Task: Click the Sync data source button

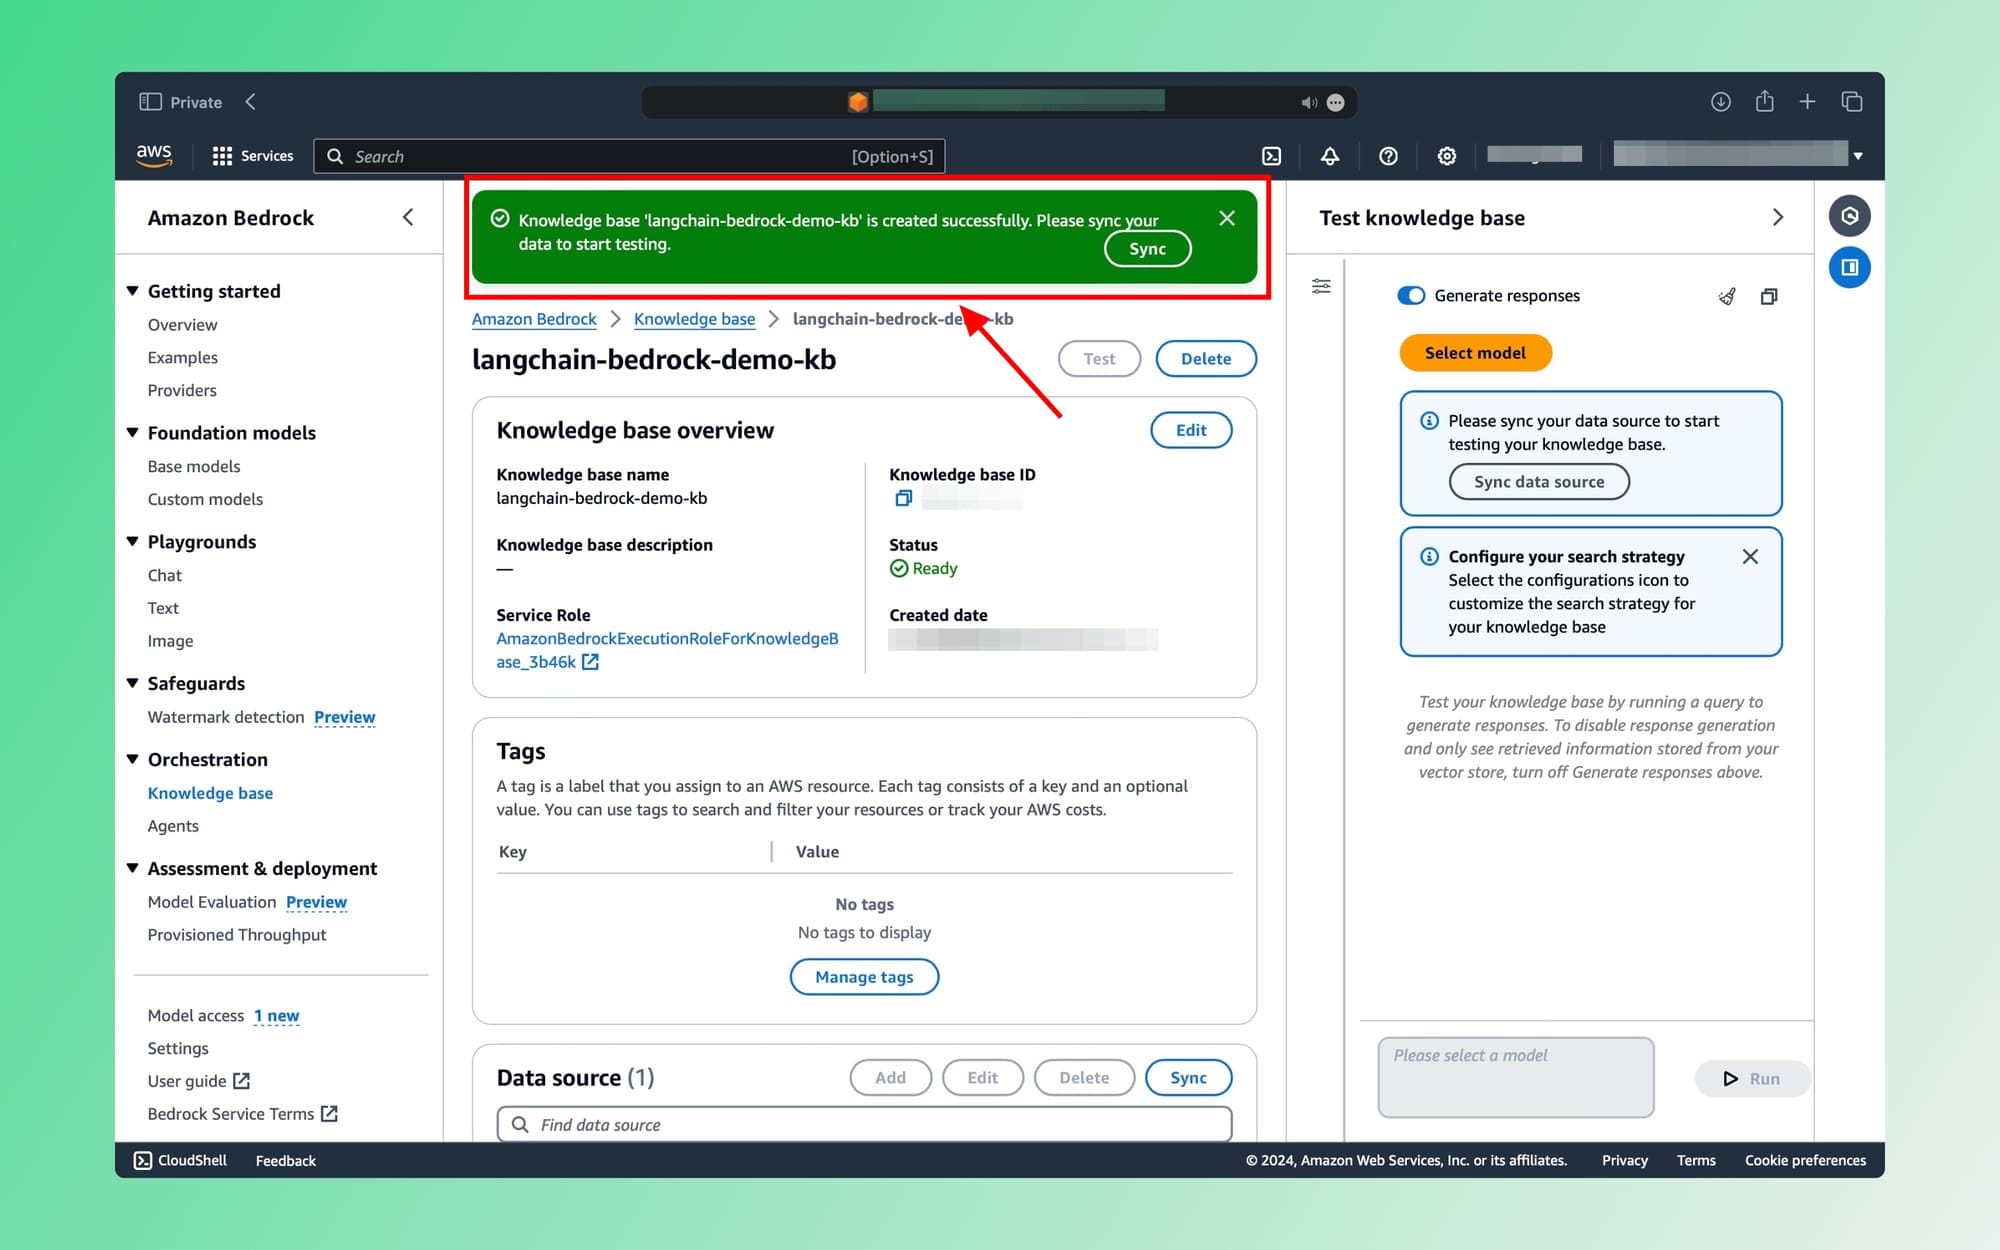Action: point(1538,481)
